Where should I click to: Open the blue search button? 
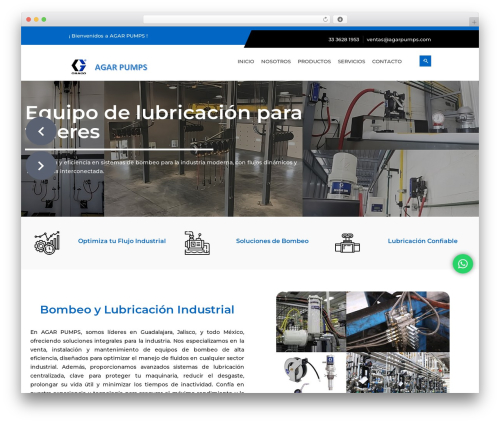425,61
